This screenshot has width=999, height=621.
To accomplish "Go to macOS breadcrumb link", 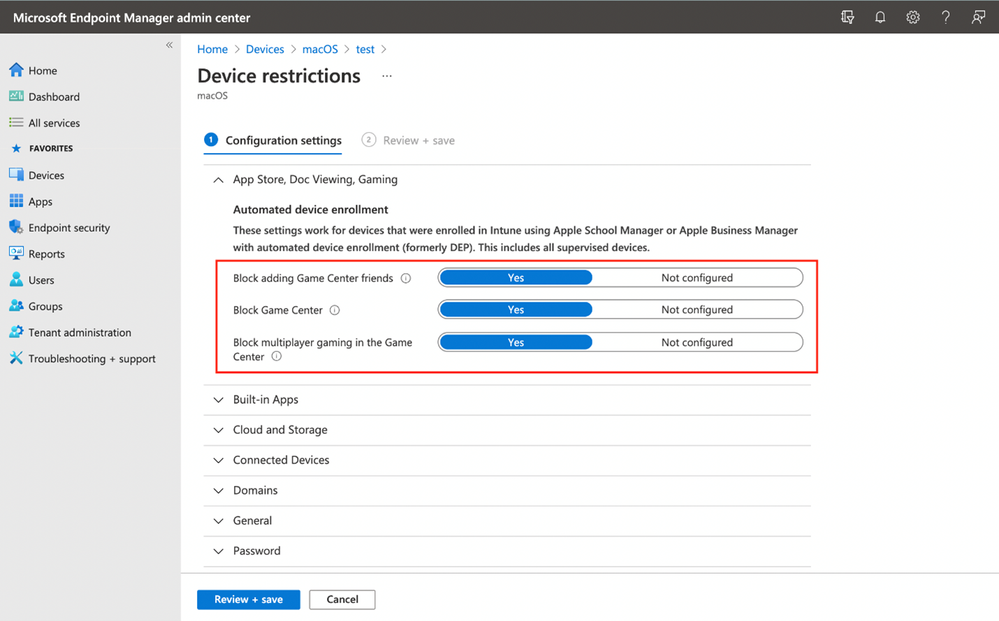I will (x=320, y=49).
